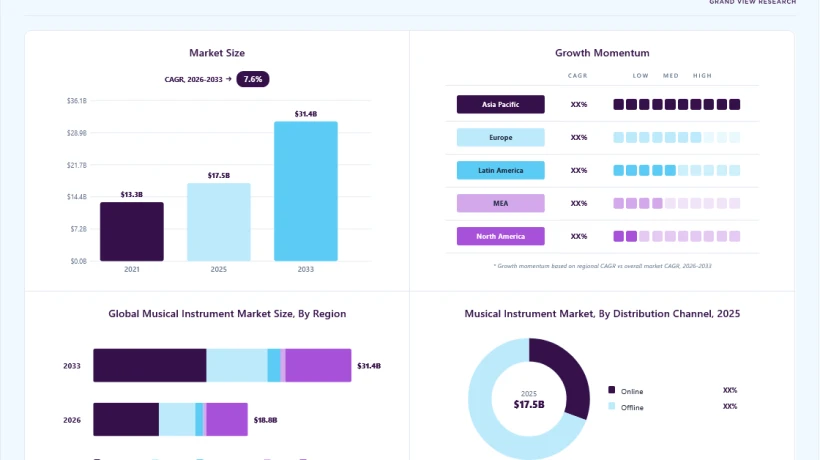Screen dimensions: 820x460
Task: Click the XX% value in Europe row
Action: pyautogui.click(x=579, y=137)
